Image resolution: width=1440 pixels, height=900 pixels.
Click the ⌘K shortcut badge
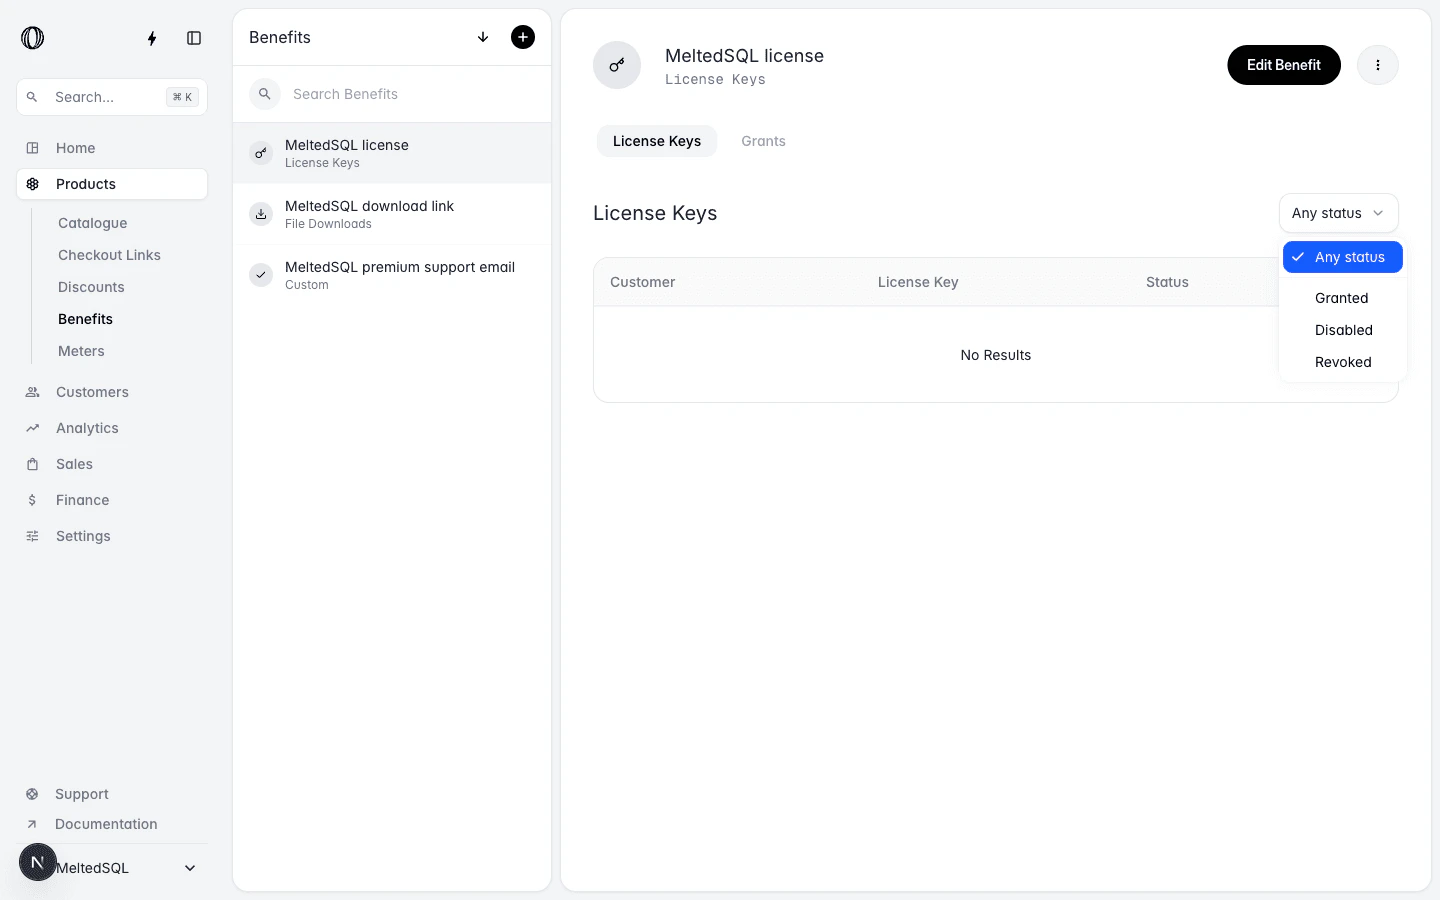click(x=182, y=97)
